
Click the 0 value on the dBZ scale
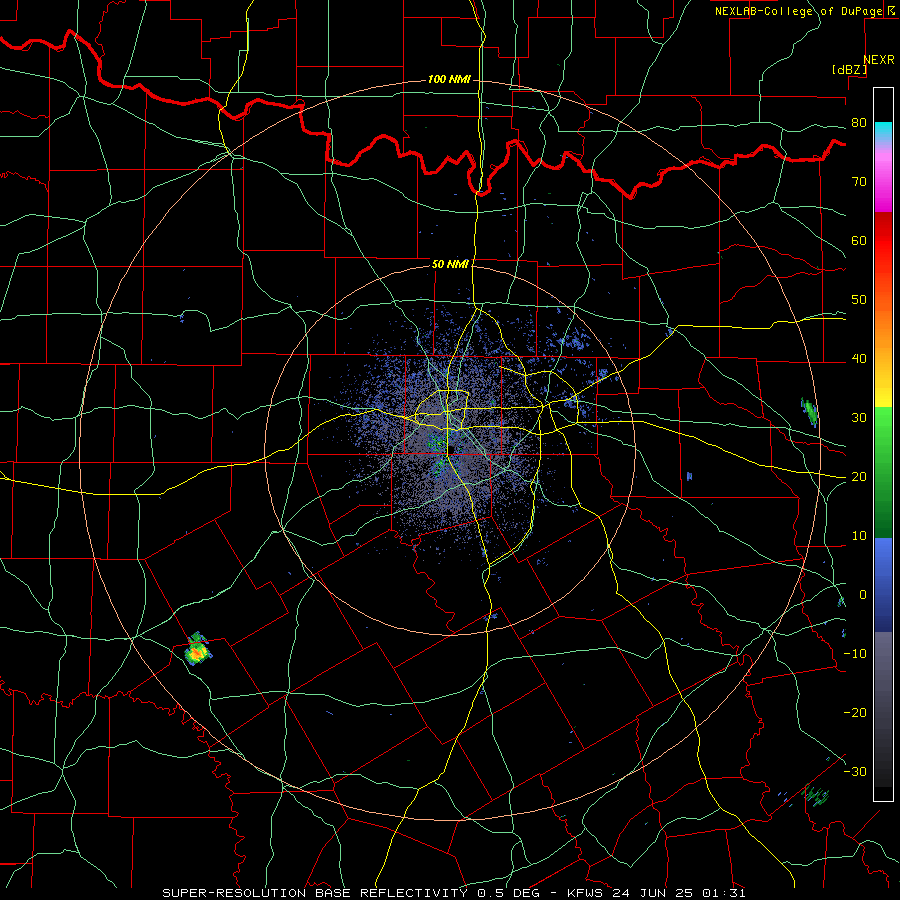point(863,595)
